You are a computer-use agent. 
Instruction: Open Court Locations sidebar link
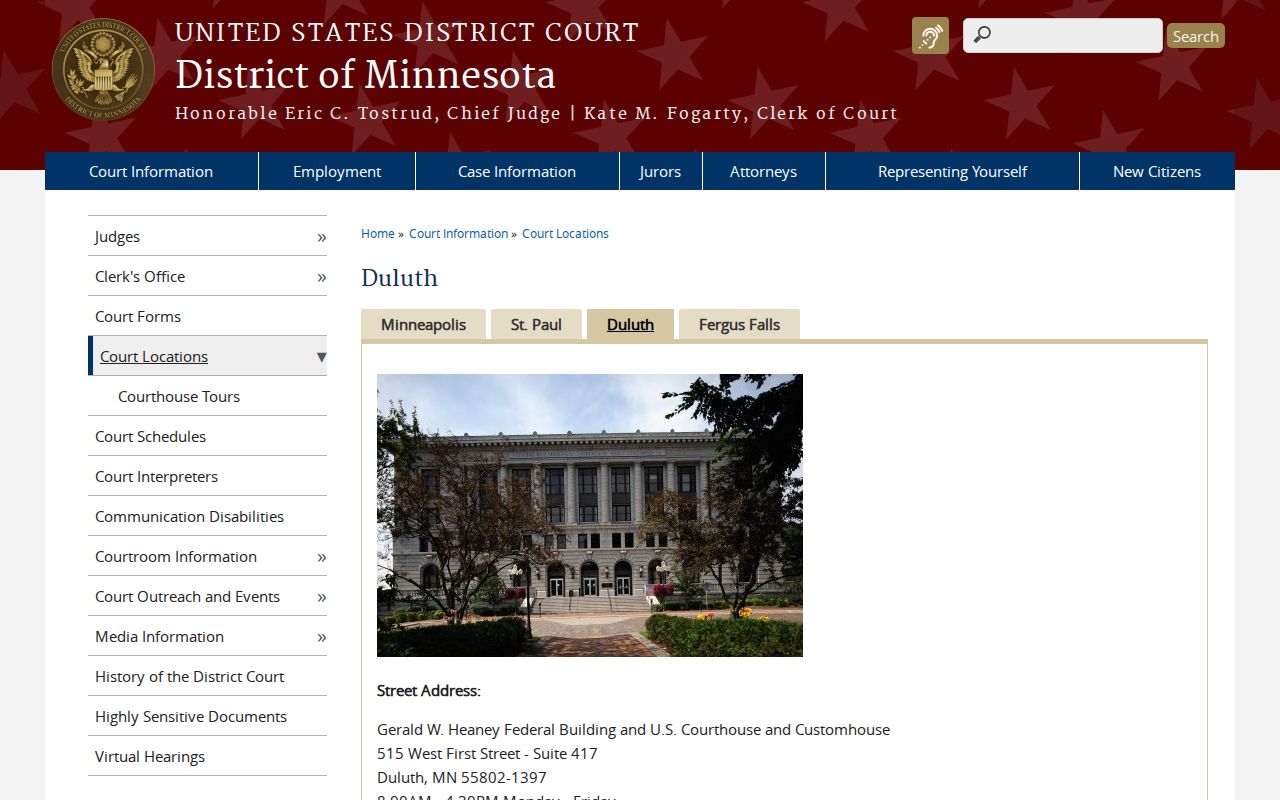coord(154,357)
